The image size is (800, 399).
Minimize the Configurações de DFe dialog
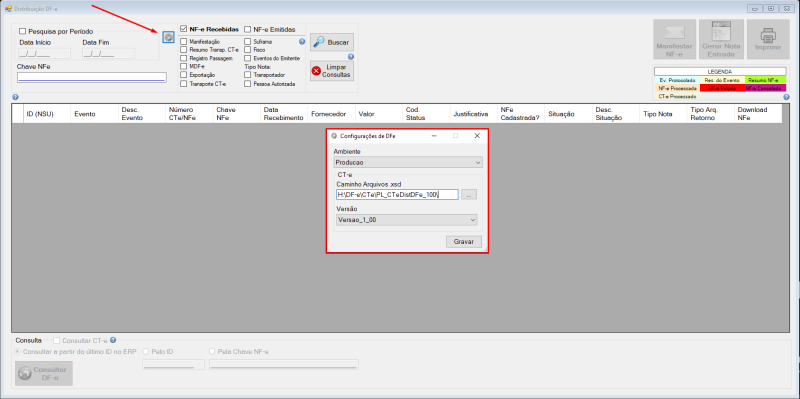433,136
